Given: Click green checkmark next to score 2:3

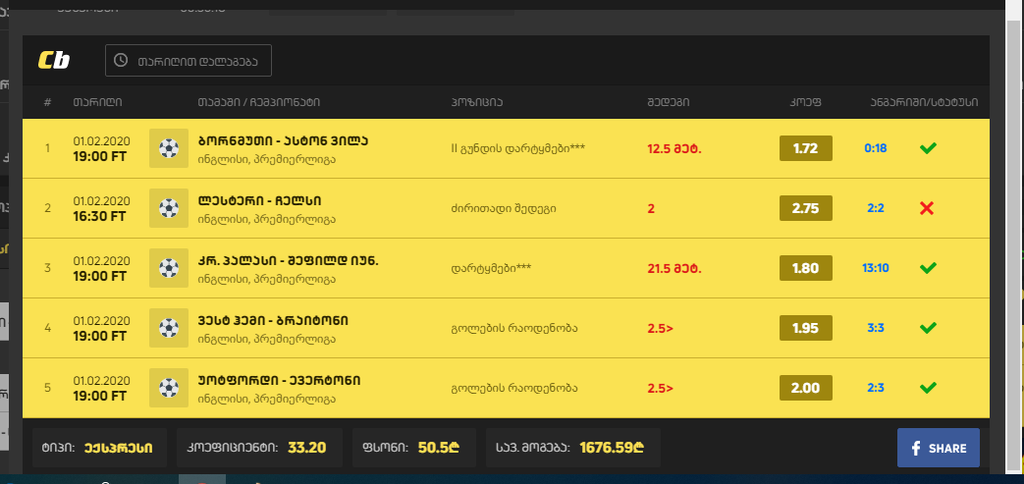Looking at the screenshot, I should click(x=927, y=388).
